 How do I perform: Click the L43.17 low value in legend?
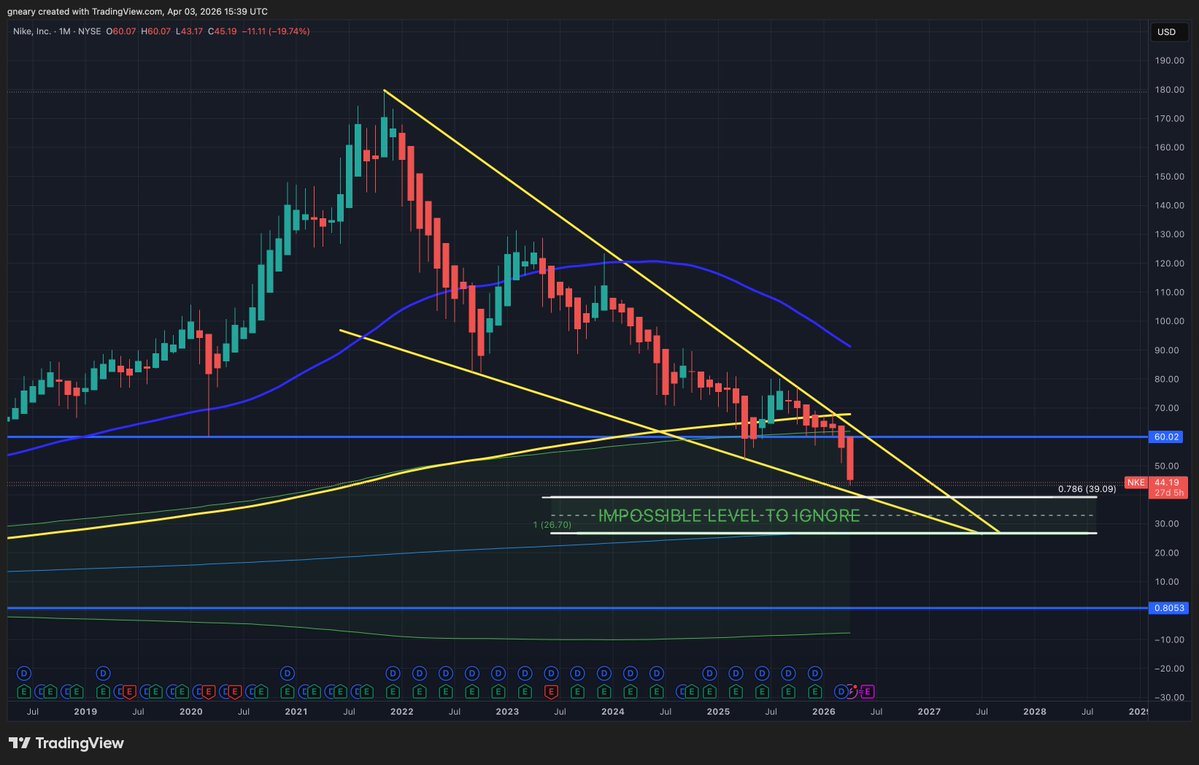click(189, 31)
